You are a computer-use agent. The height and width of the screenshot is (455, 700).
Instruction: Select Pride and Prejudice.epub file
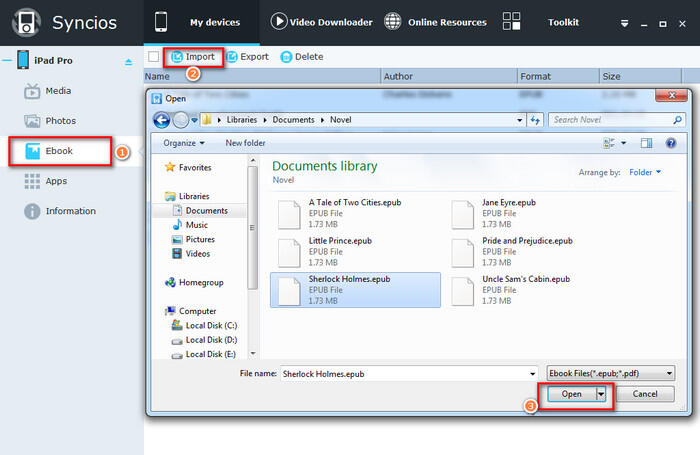point(528,252)
